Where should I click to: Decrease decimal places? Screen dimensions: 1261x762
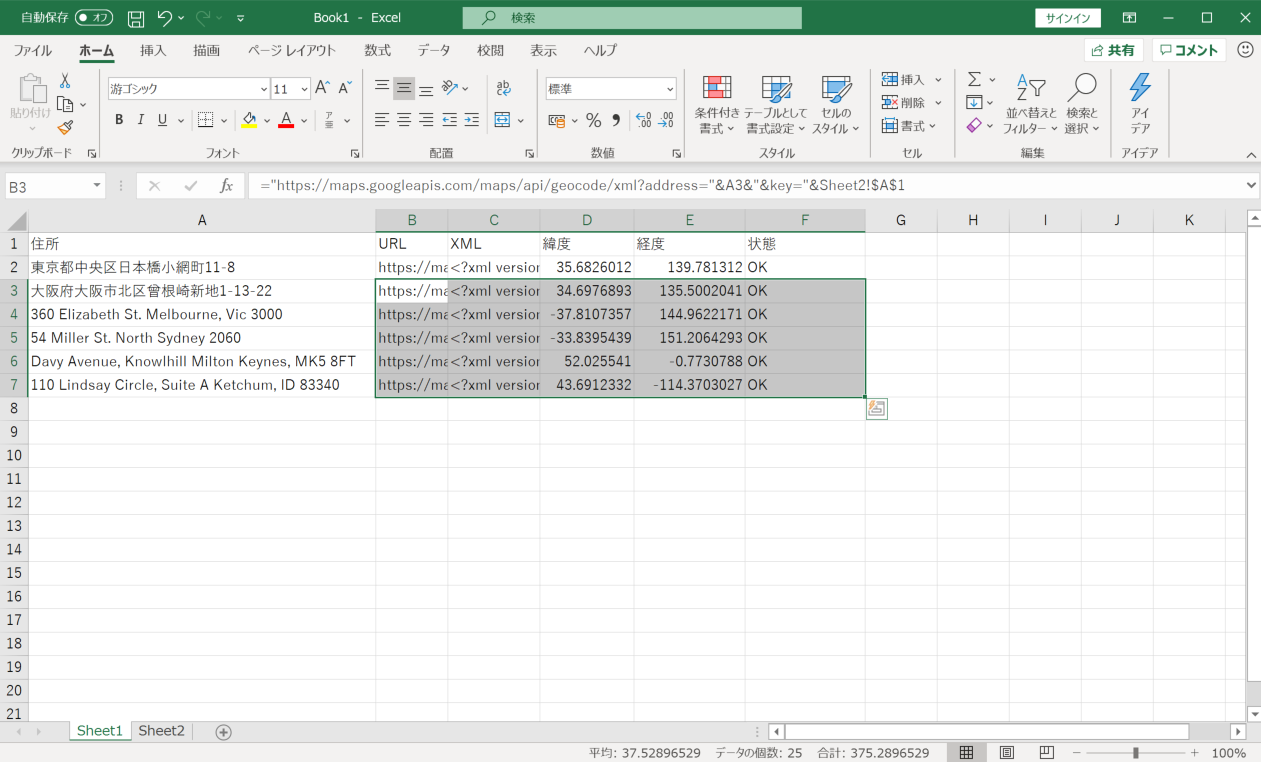(x=667, y=120)
